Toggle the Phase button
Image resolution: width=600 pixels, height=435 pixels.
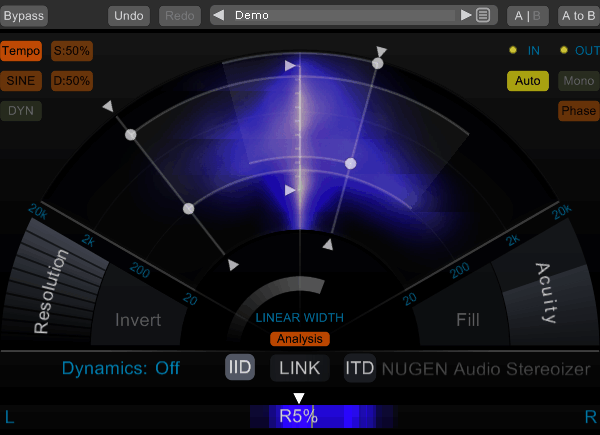[x=578, y=111]
